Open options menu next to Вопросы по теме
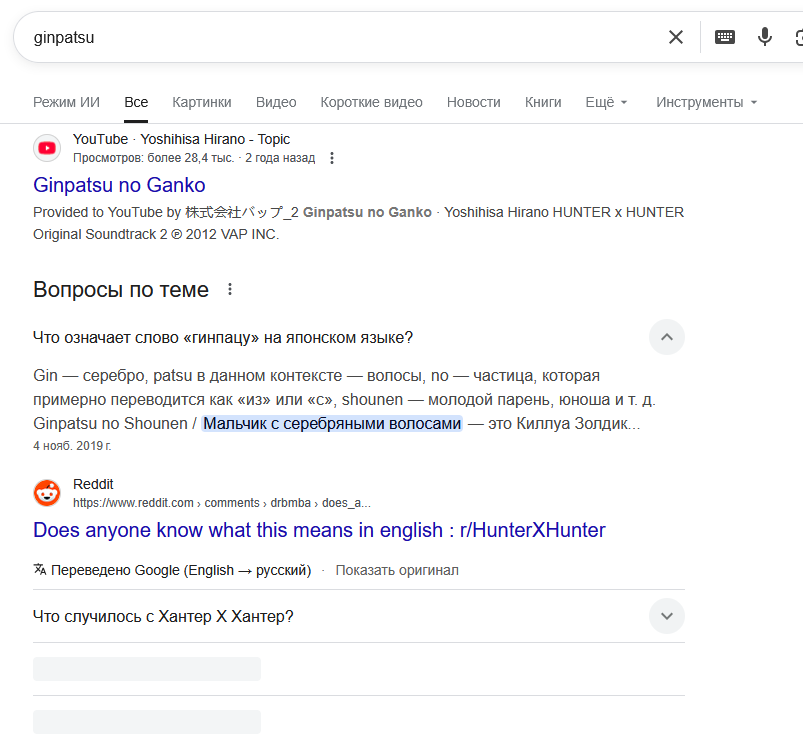Screen dimensions: 803x734 [230, 289]
